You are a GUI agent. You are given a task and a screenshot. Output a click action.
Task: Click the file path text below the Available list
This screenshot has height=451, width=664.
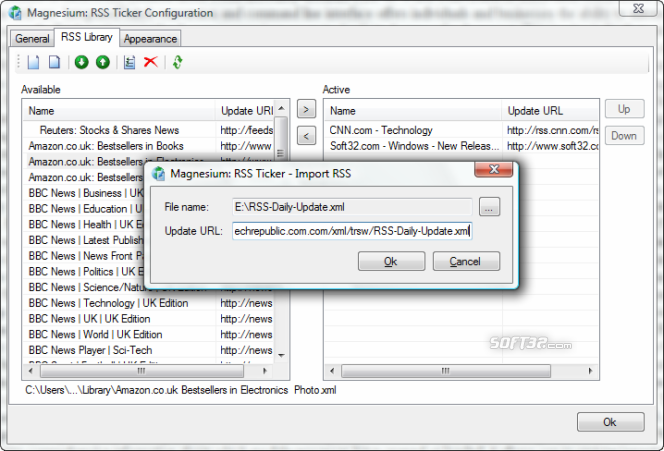180,390
